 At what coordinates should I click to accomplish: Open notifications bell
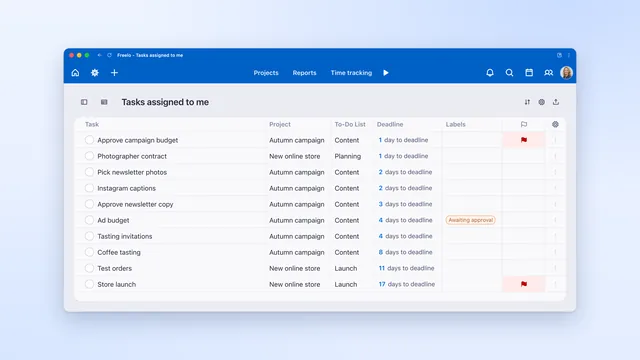point(490,73)
